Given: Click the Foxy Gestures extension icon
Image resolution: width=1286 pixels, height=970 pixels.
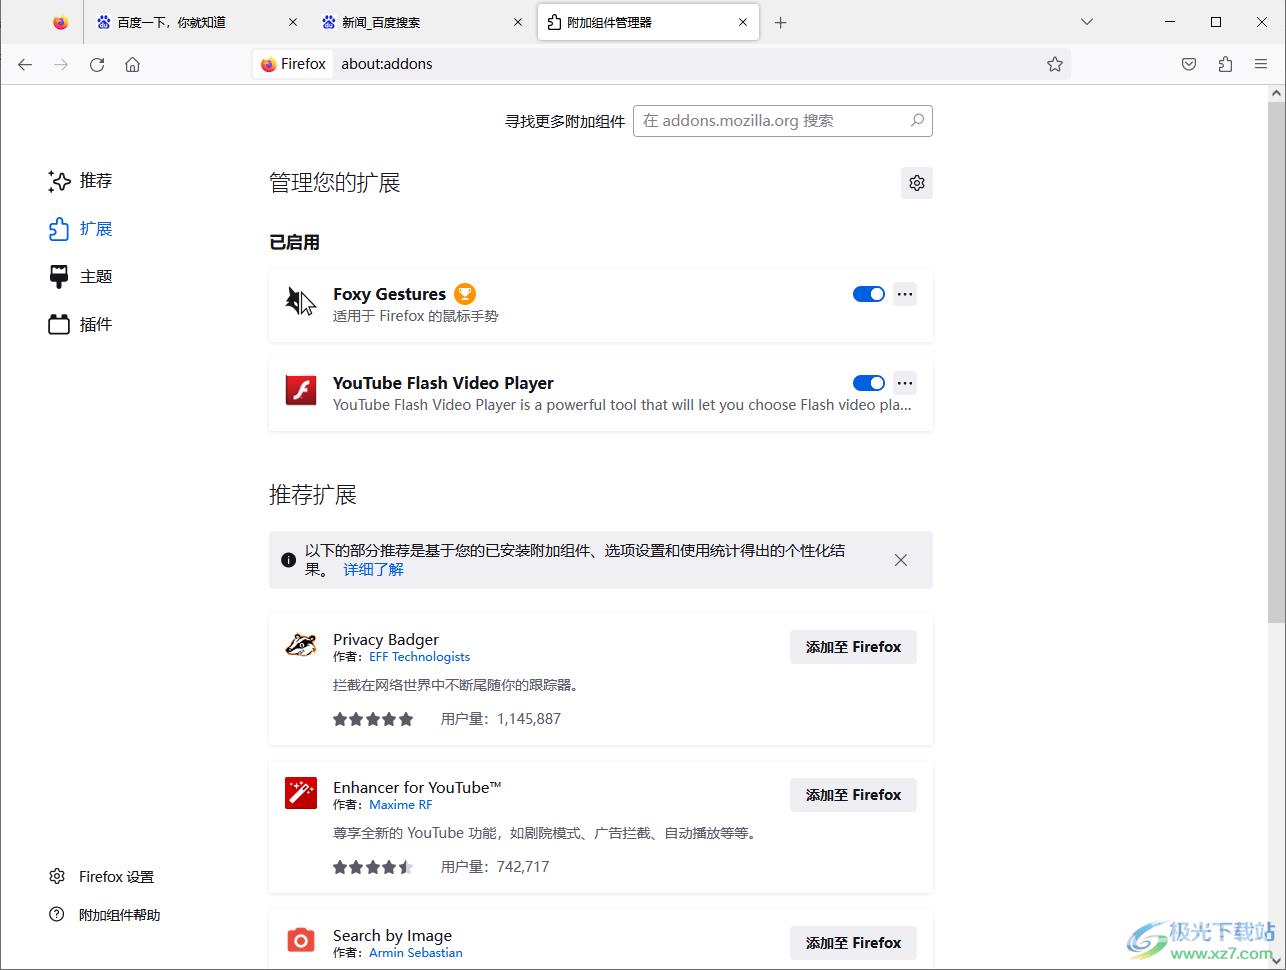Looking at the screenshot, I should click(x=301, y=300).
